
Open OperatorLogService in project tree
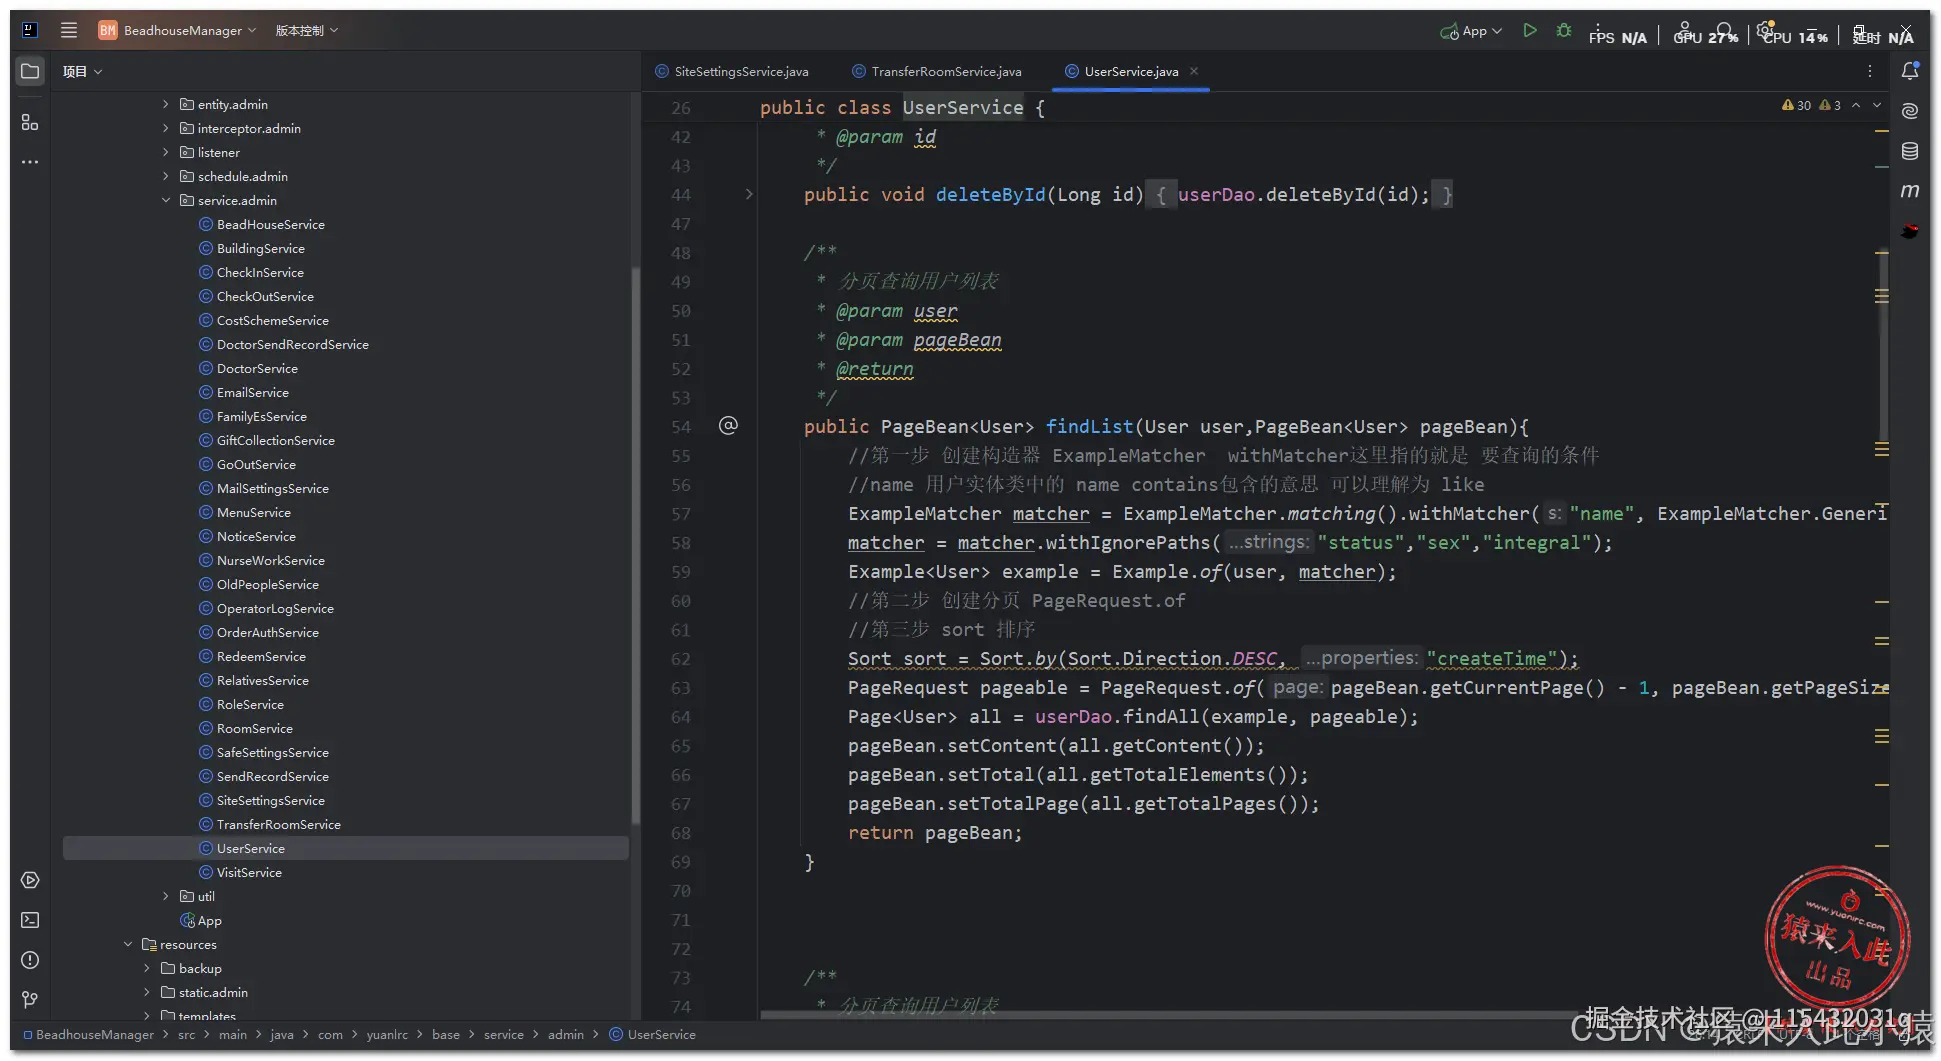[x=275, y=608]
